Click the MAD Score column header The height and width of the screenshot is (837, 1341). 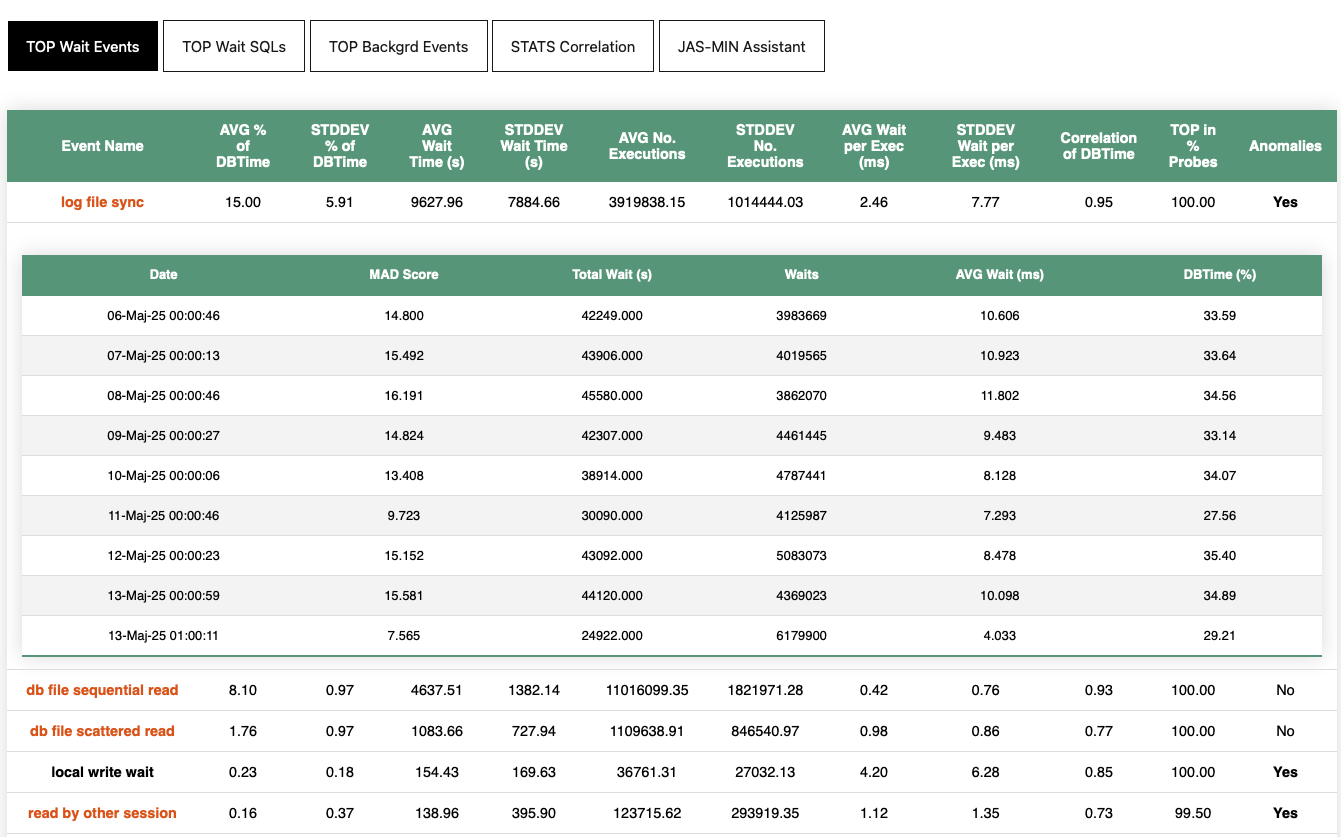[x=404, y=274]
